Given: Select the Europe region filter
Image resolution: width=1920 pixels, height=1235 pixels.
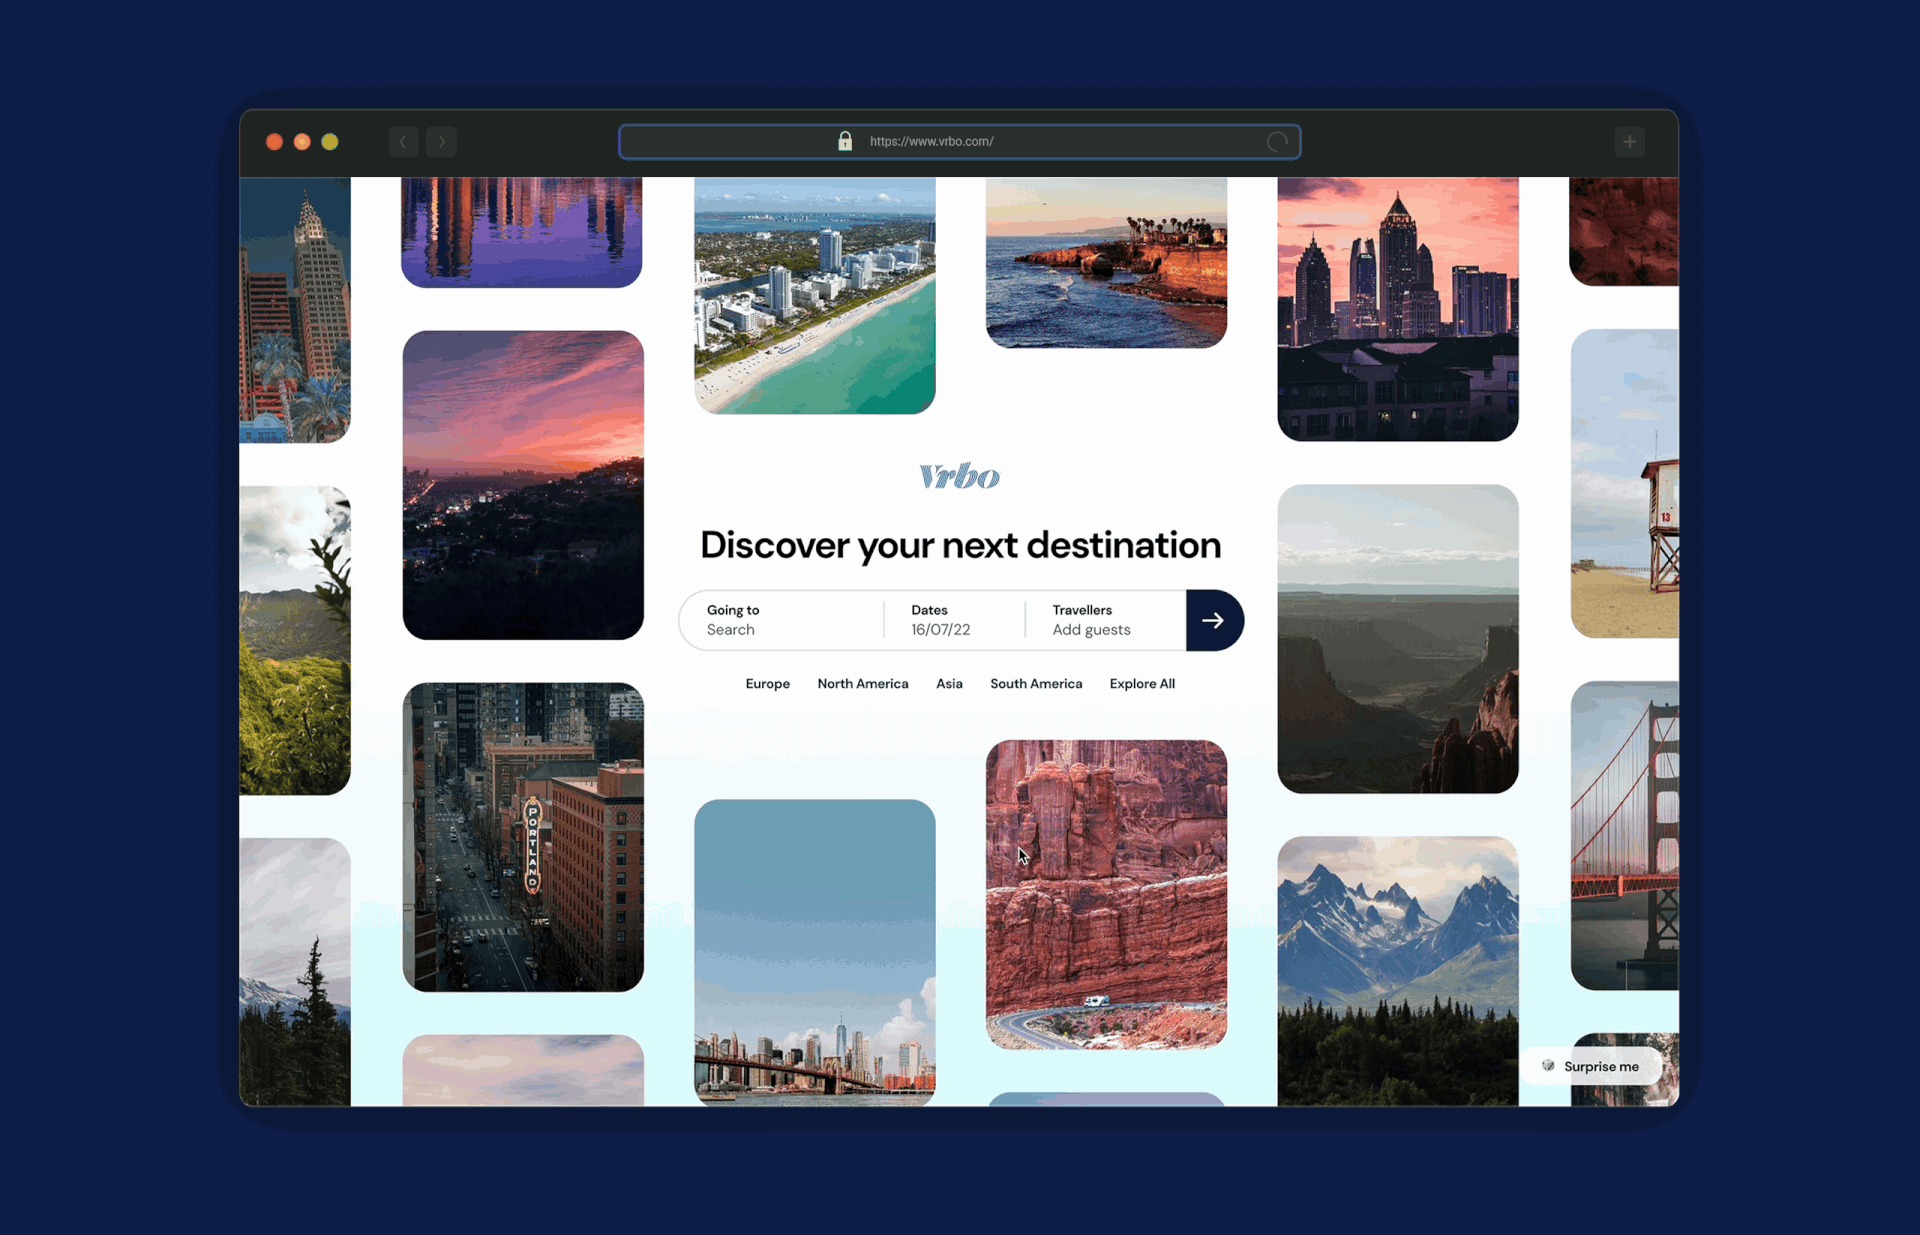Looking at the screenshot, I should point(767,684).
